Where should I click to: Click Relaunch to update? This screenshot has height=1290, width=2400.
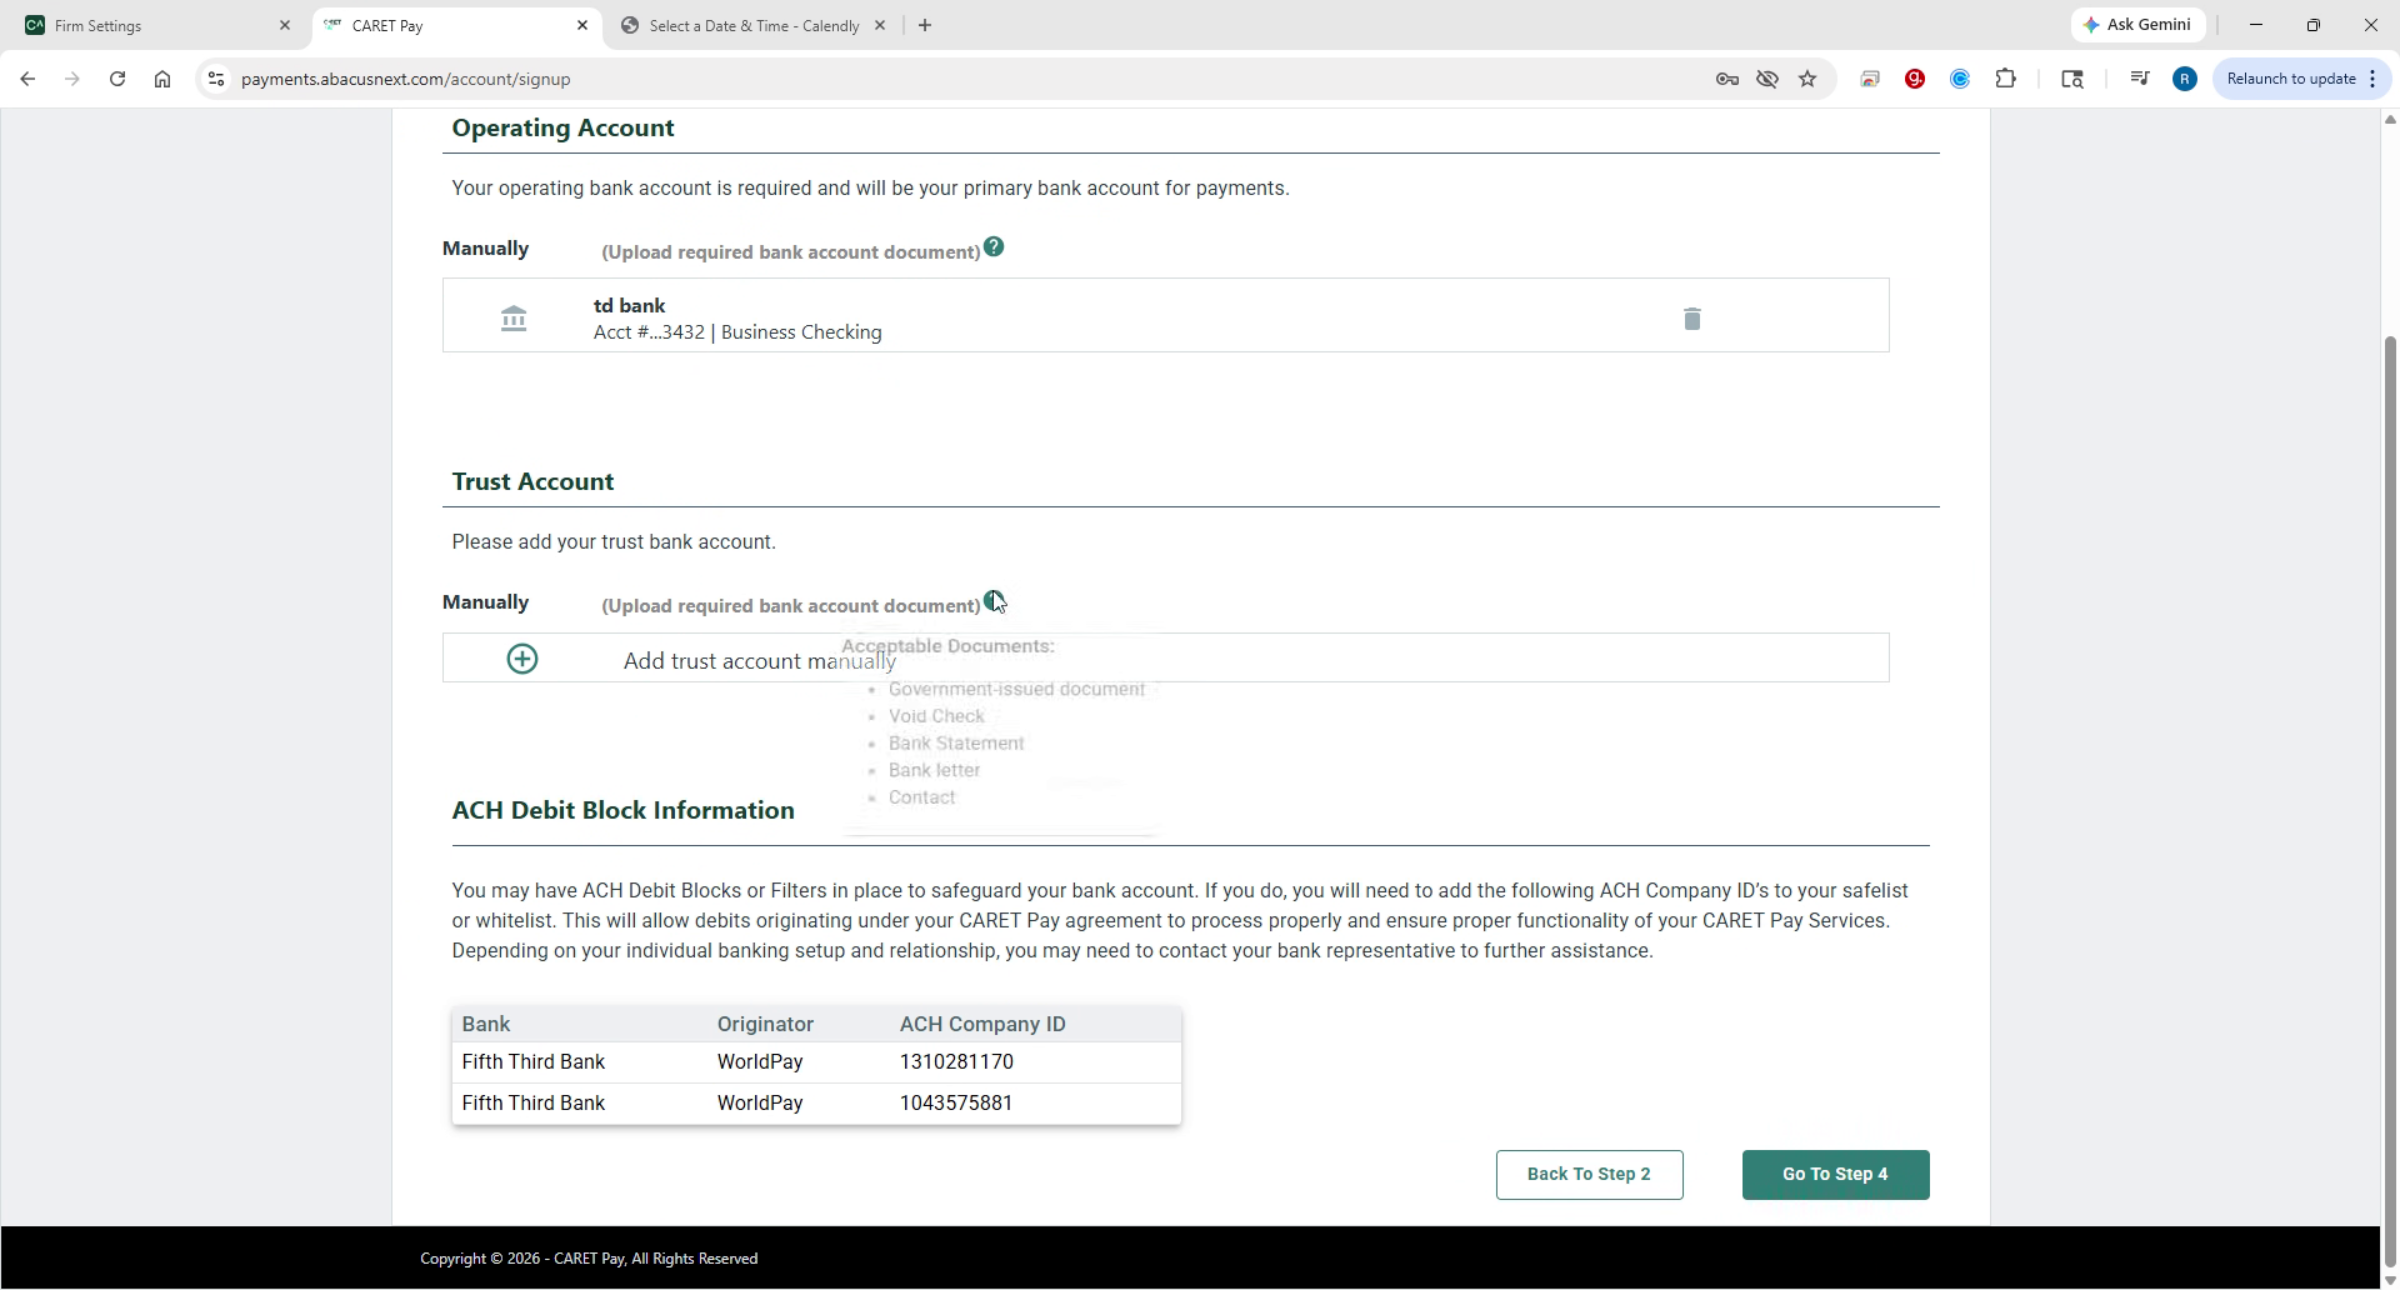(x=2290, y=79)
